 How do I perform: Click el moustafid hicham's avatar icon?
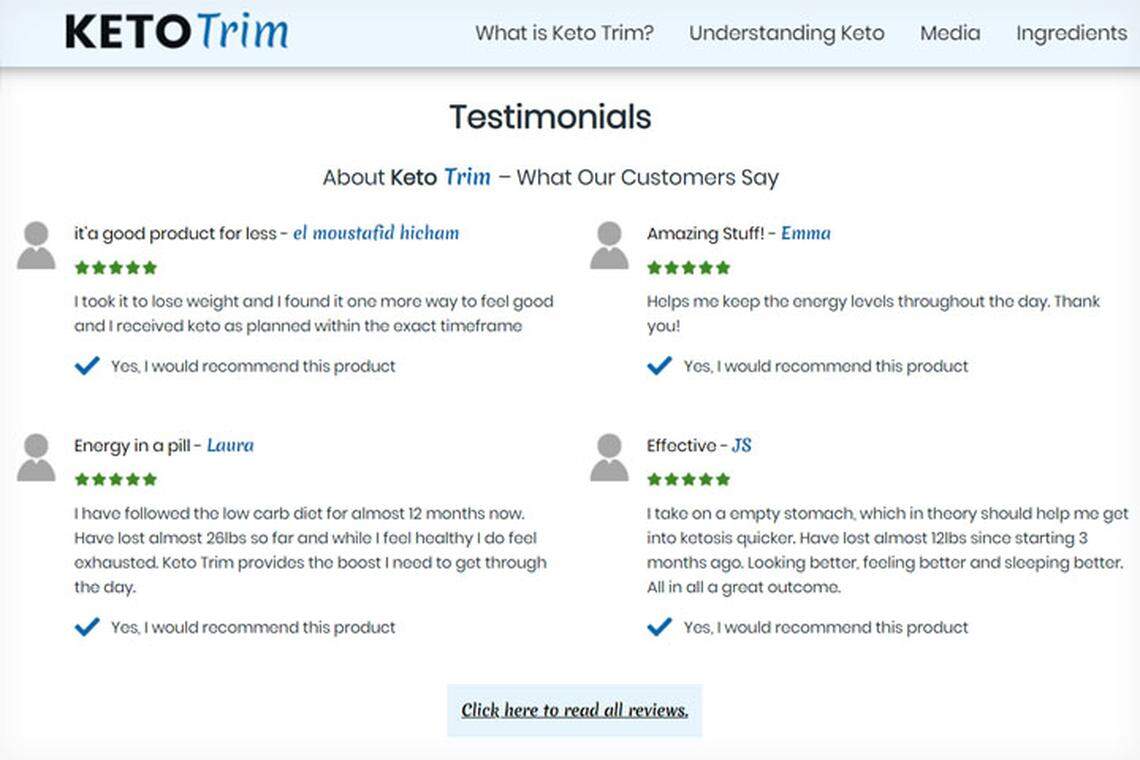36,246
